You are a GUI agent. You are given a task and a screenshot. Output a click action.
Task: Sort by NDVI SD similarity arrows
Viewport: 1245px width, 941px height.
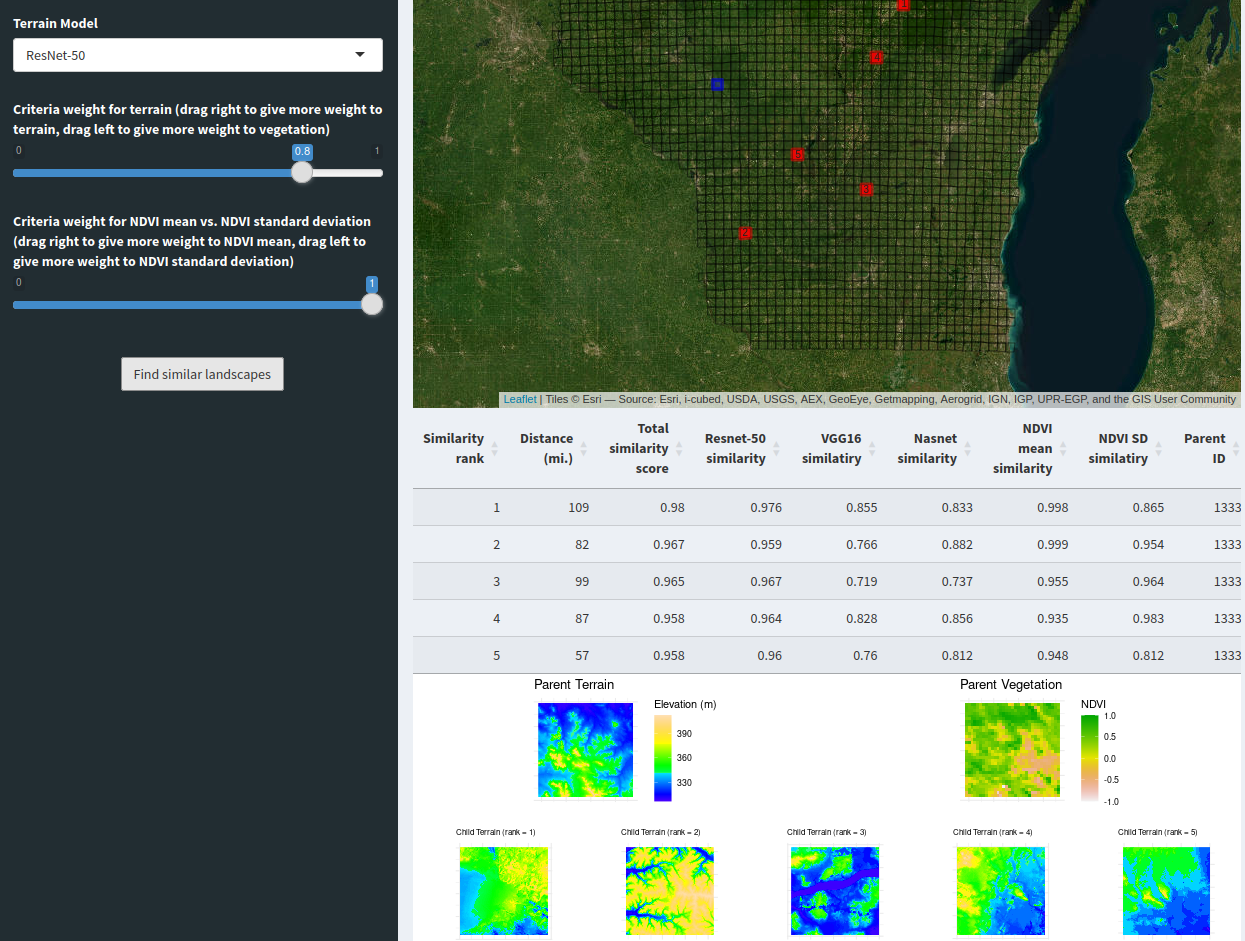[x=1159, y=449]
